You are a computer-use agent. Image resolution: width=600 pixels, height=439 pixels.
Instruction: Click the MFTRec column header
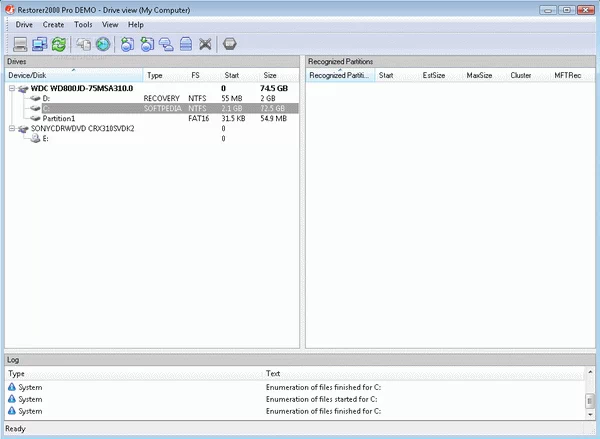(572, 75)
